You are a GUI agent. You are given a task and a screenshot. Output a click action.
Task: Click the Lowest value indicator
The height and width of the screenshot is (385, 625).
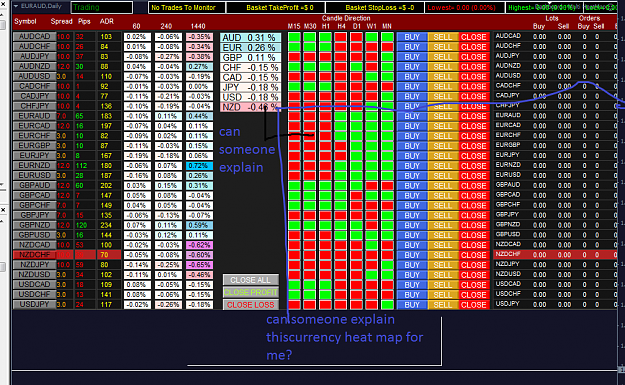[x=465, y=8]
